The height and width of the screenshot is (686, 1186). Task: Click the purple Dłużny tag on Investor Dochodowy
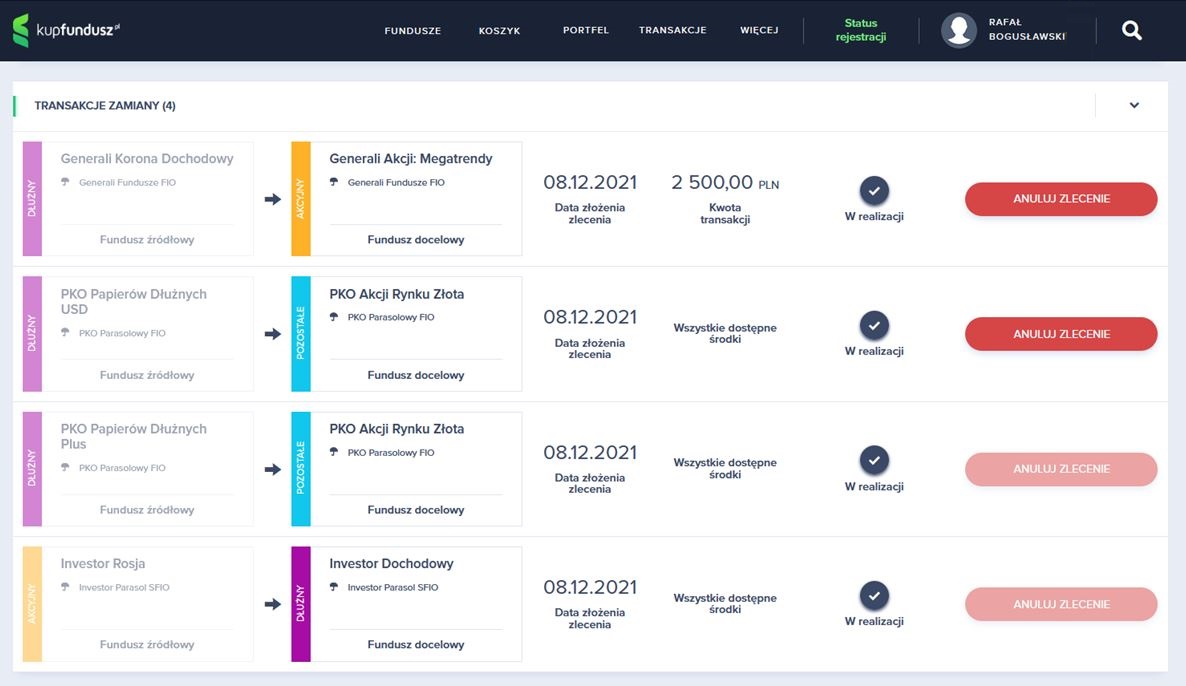300,604
